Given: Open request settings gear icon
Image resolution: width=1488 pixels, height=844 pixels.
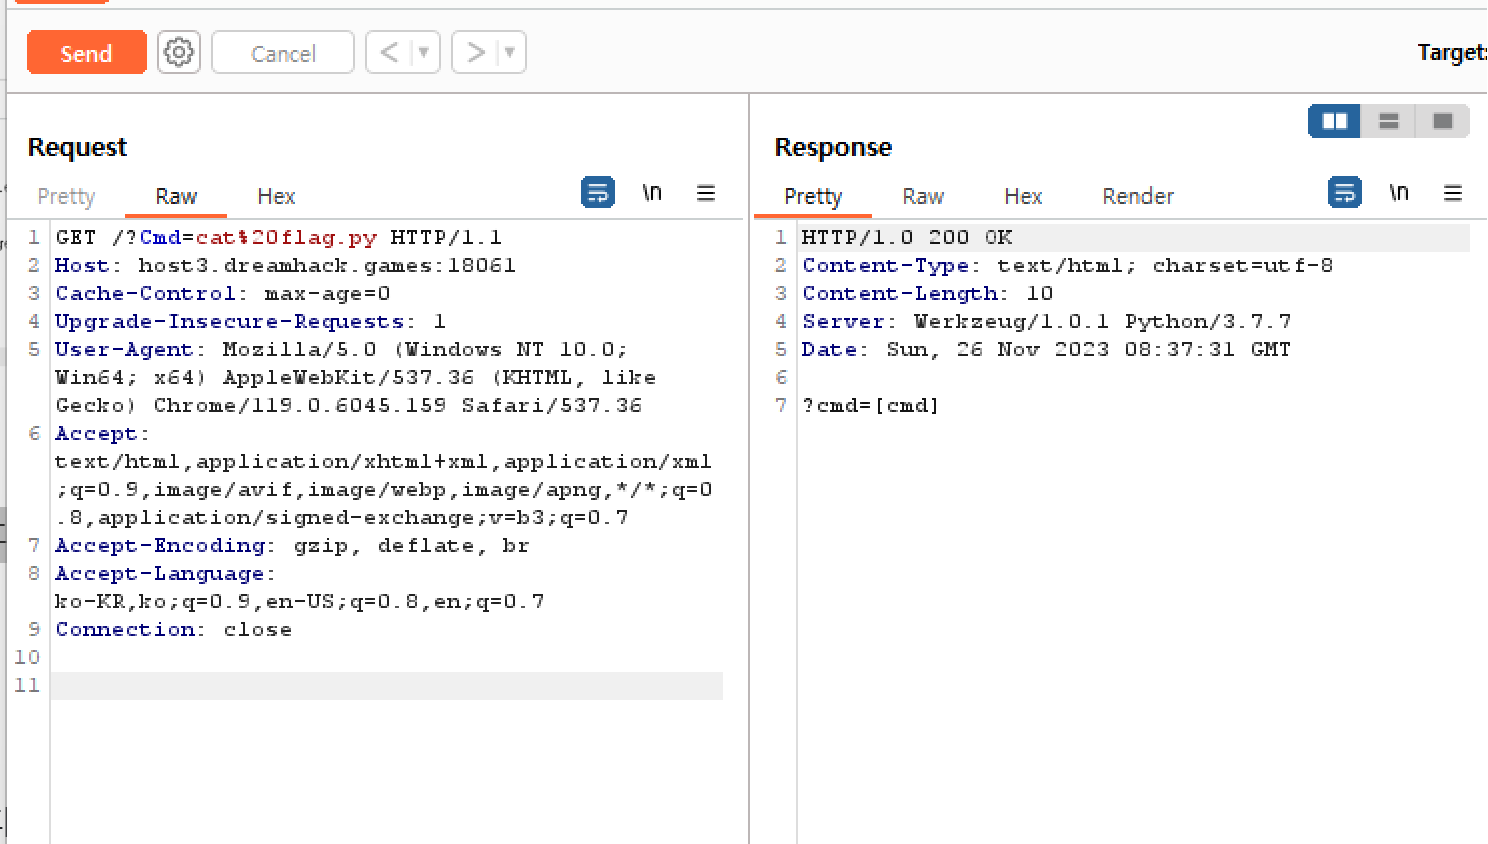Looking at the screenshot, I should point(179,52).
